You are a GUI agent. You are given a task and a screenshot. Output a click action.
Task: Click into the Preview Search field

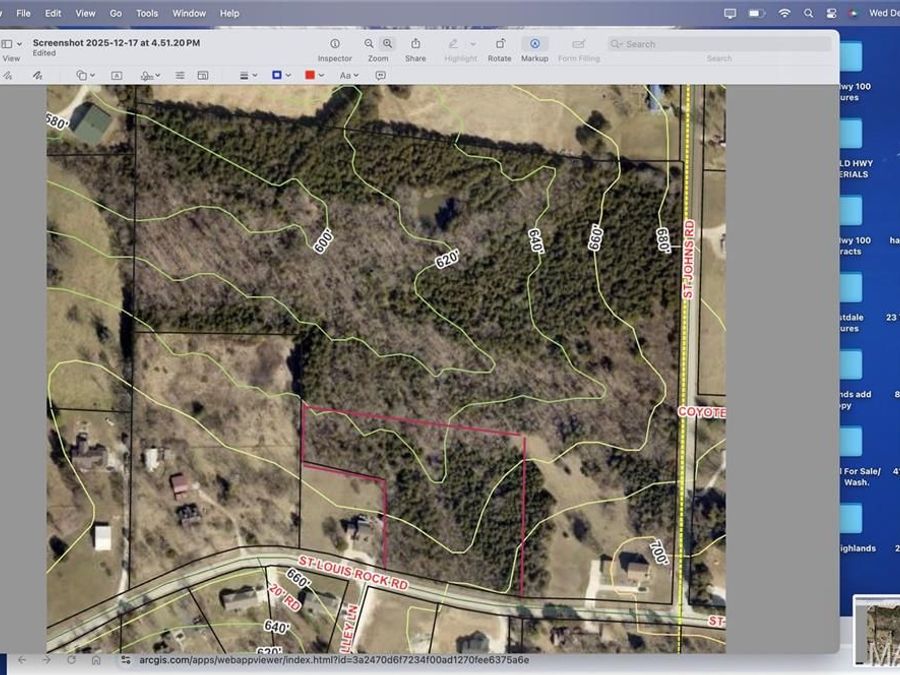pos(719,44)
